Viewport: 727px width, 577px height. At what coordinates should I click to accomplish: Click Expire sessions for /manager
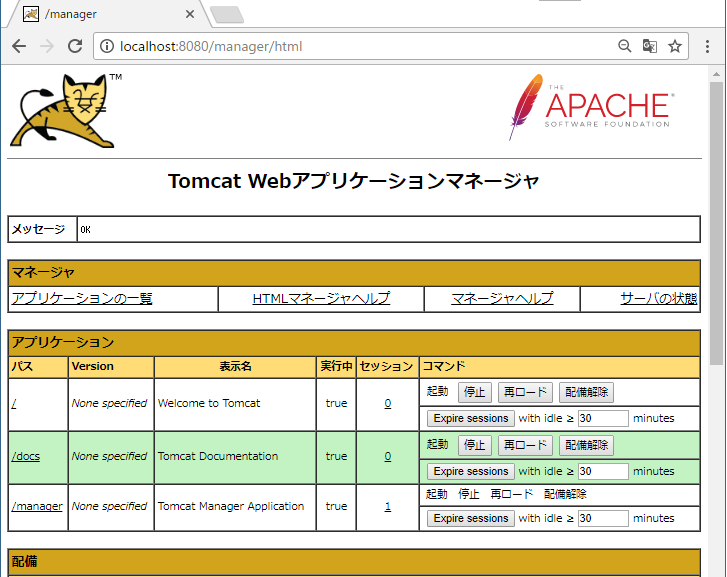pos(471,518)
